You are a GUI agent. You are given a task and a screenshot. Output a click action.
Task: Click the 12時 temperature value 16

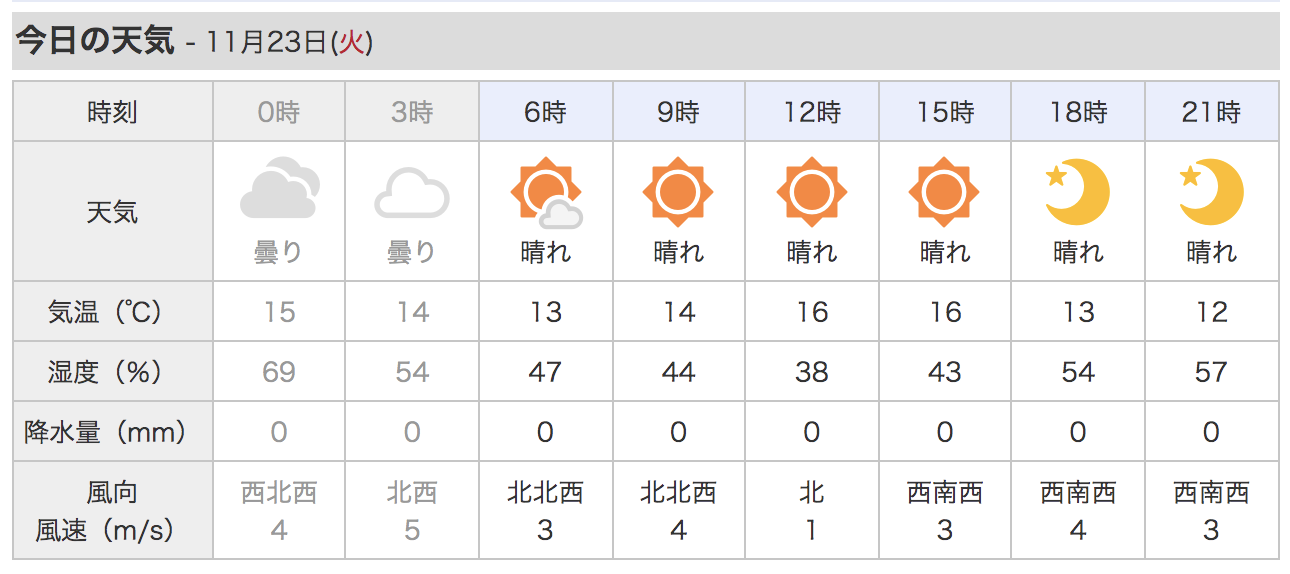click(811, 312)
